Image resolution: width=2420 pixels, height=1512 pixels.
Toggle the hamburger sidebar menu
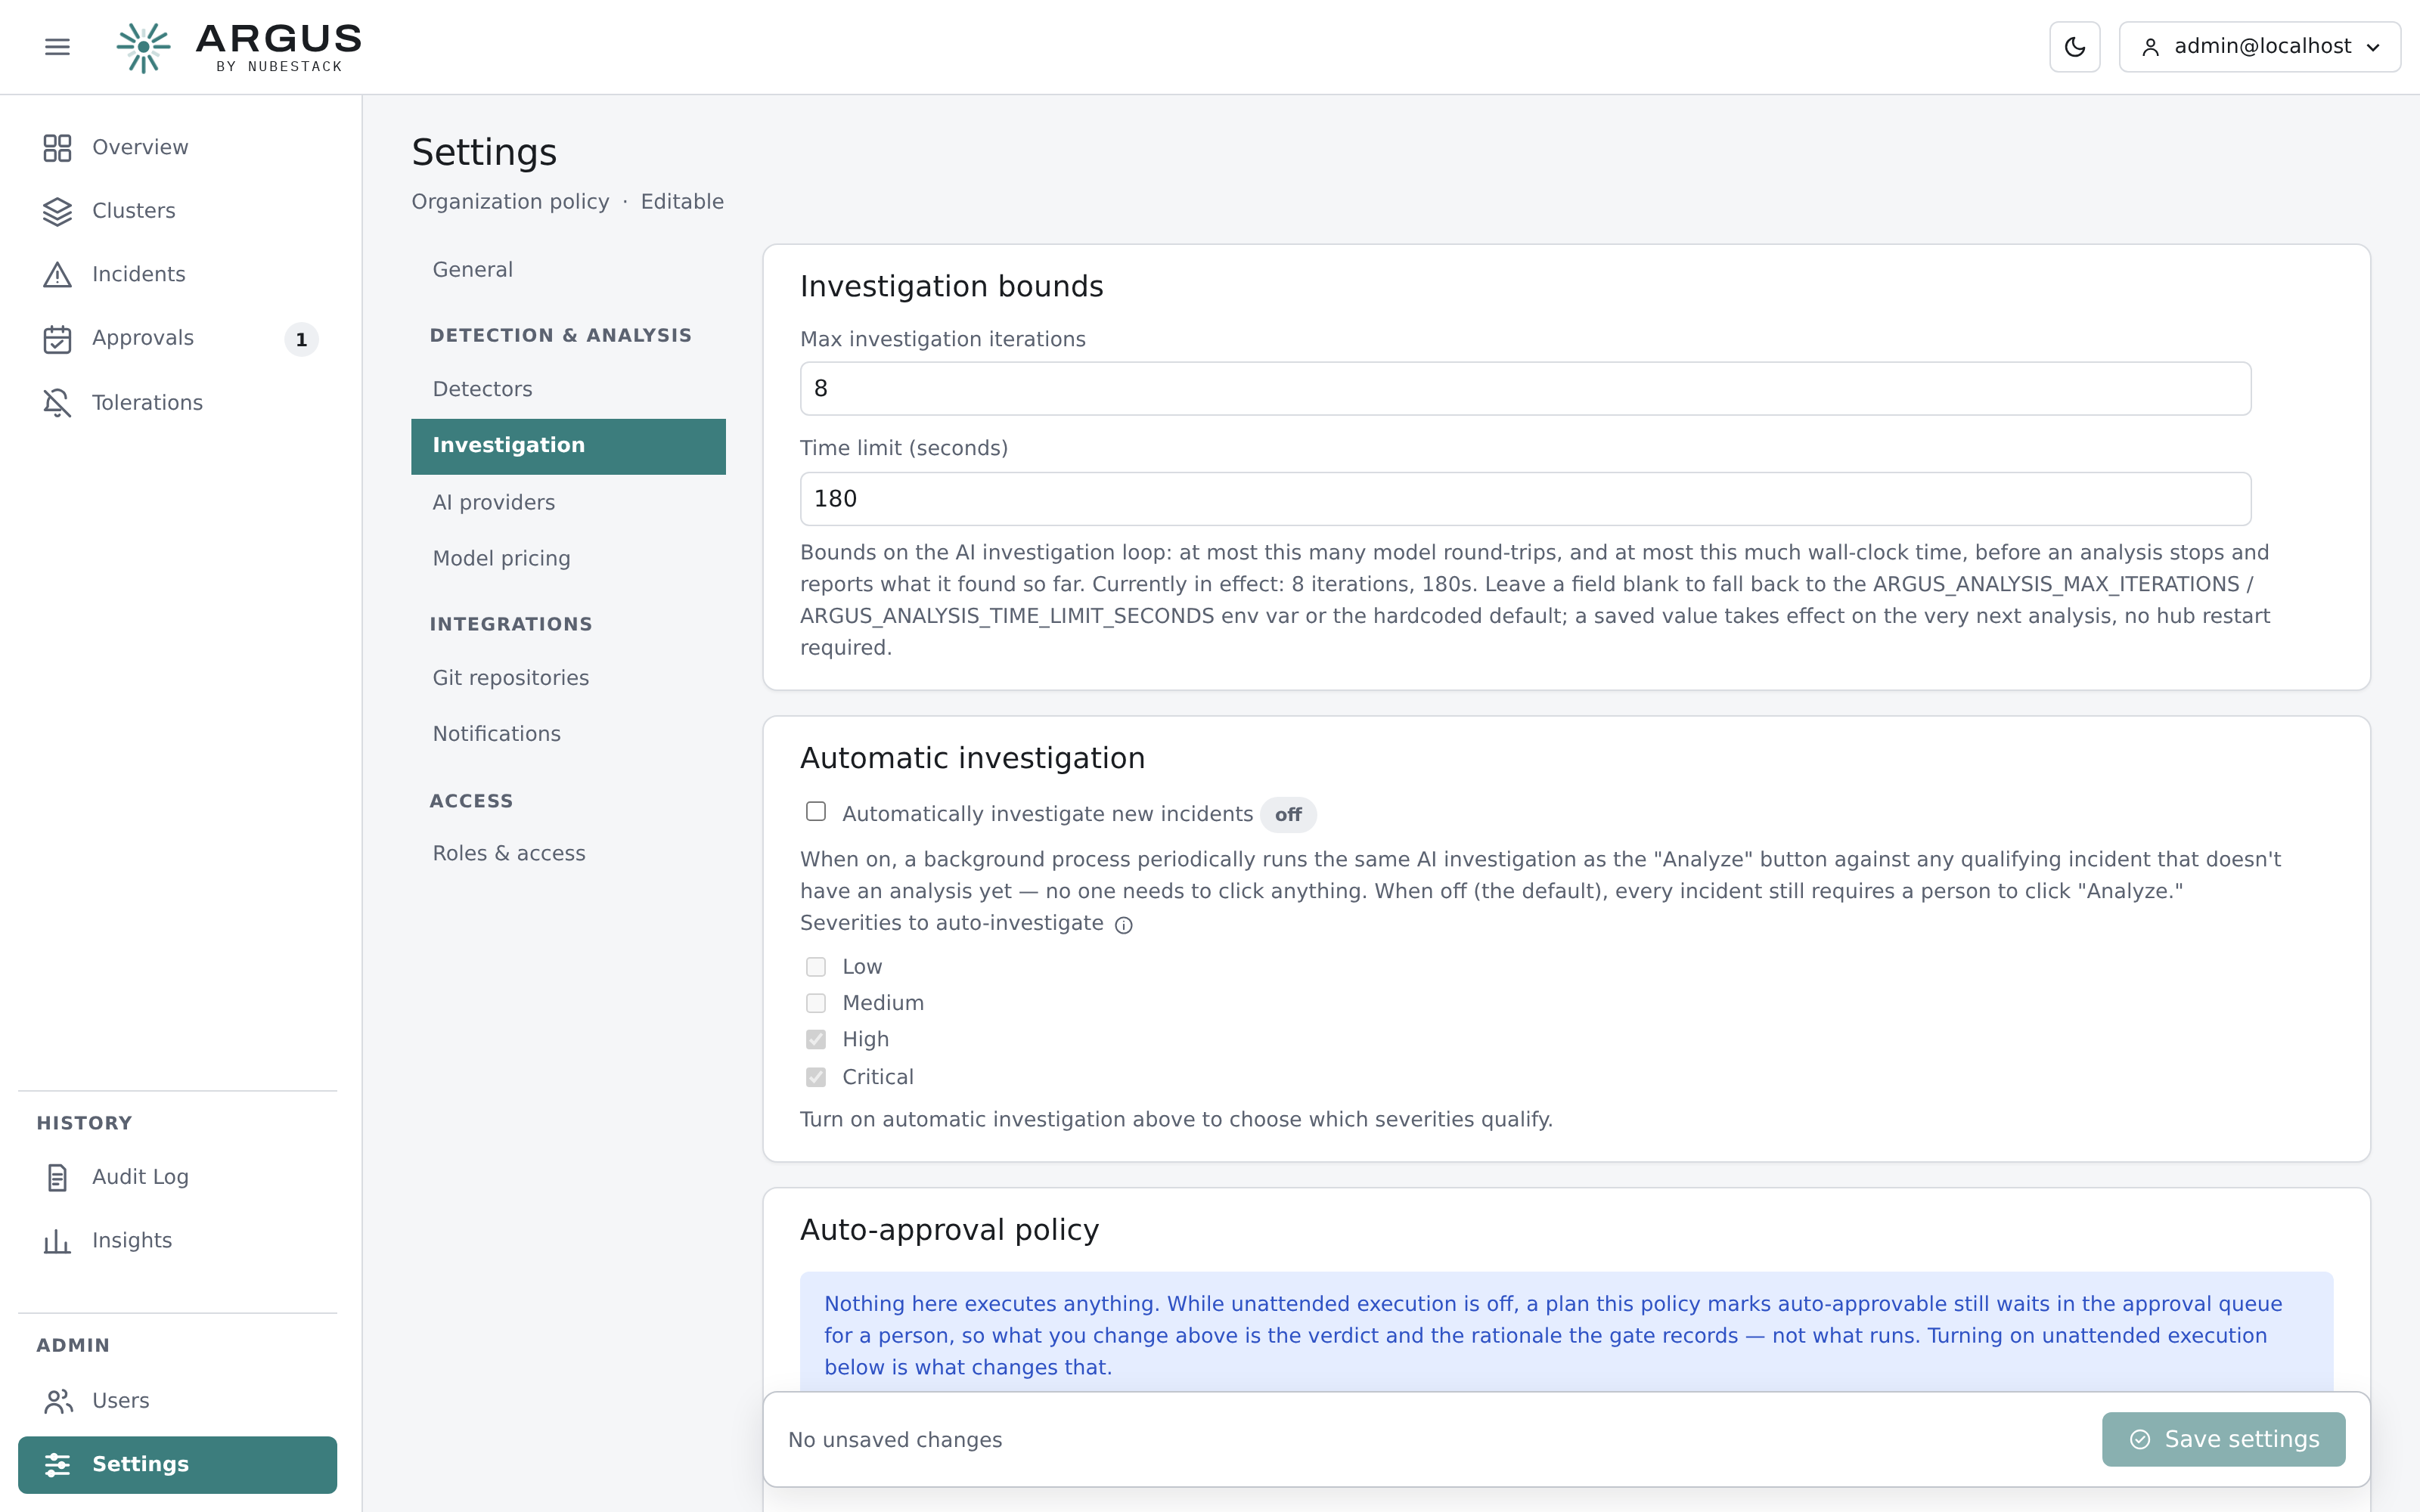[57, 47]
